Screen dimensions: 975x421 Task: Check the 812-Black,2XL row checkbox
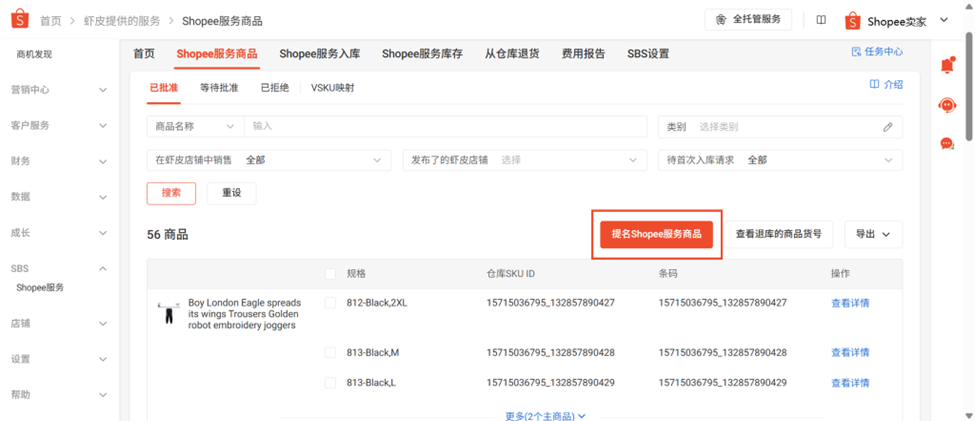[x=330, y=303]
